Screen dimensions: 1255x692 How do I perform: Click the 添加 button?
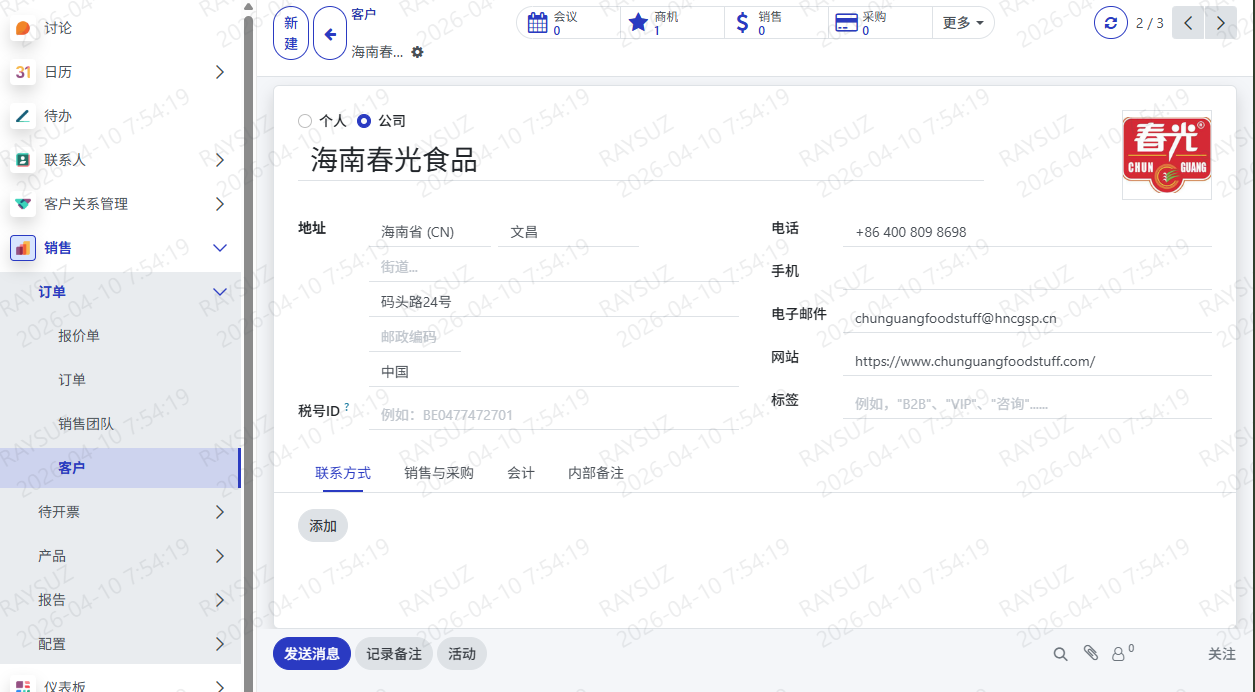tap(323, 526)
